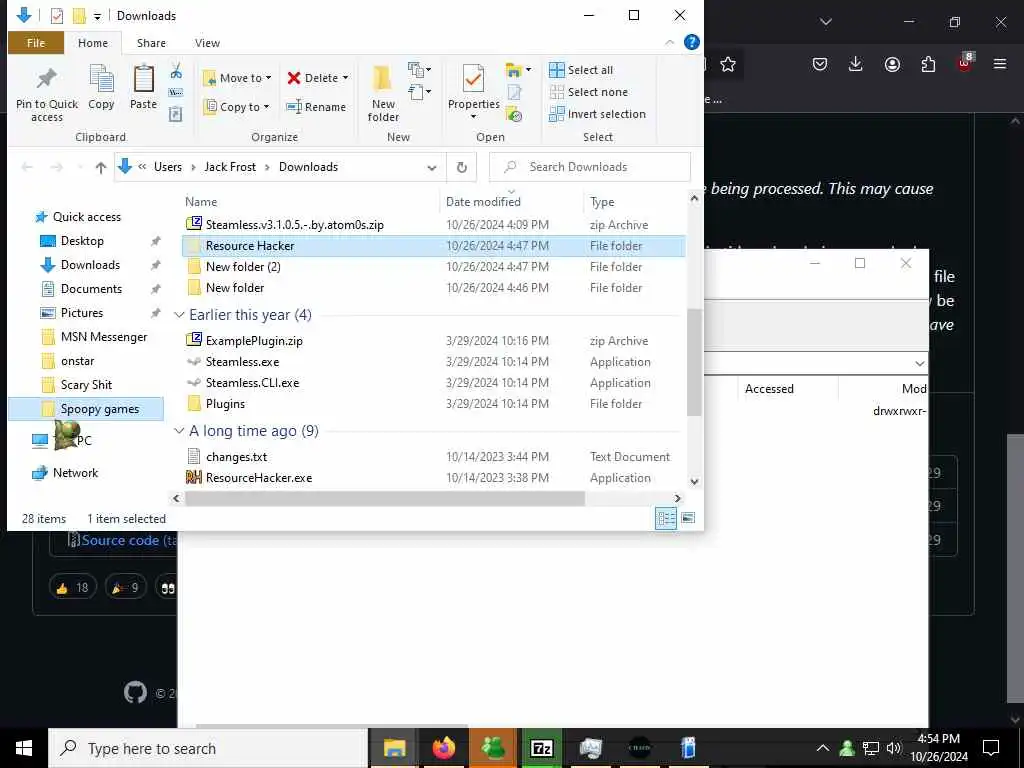Viewport: 1024px width, 768px height.
Task: Refresh the Downloads folder view
Action: coord(462,167)
